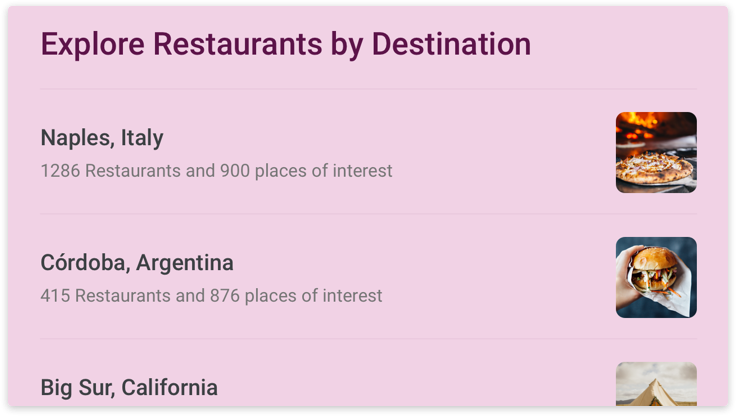Select the Big Sur, California destination title
This screenshot has height=416, width=736.
(129, 388)
